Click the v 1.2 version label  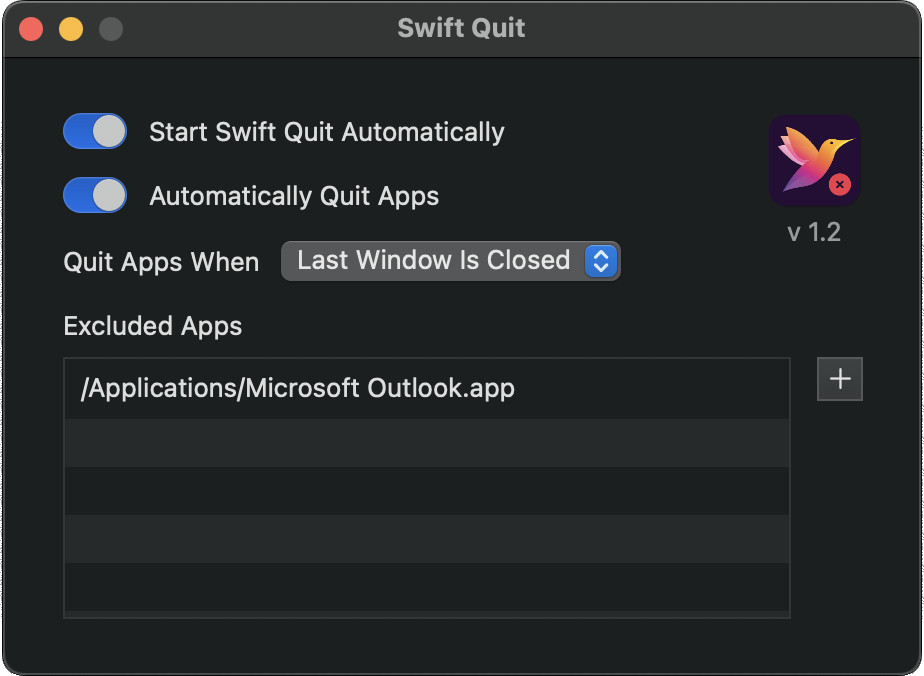[814, 232]
